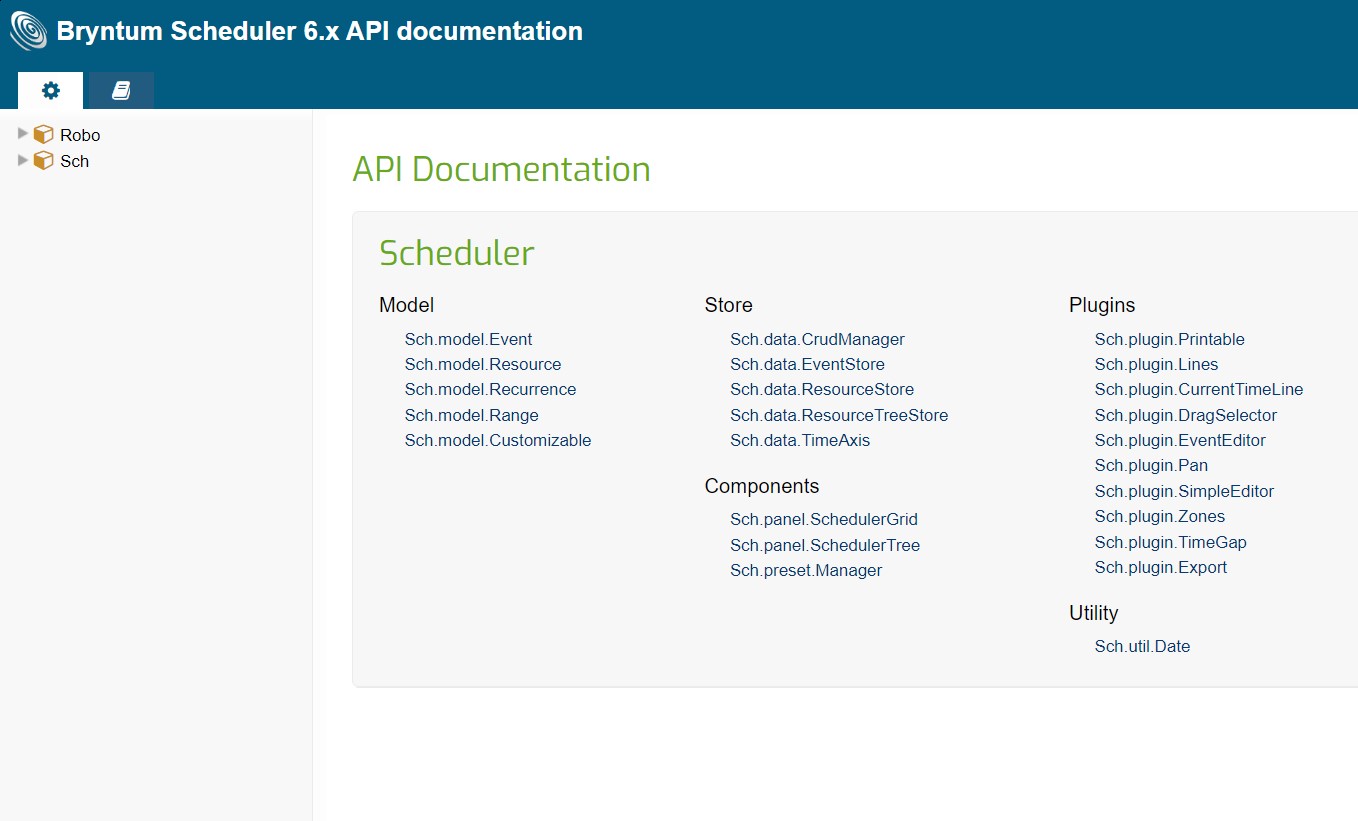This screenshot has height=821, width=1358.
Task: Open Sch.util.Date link
Action: pos(1142,646)
